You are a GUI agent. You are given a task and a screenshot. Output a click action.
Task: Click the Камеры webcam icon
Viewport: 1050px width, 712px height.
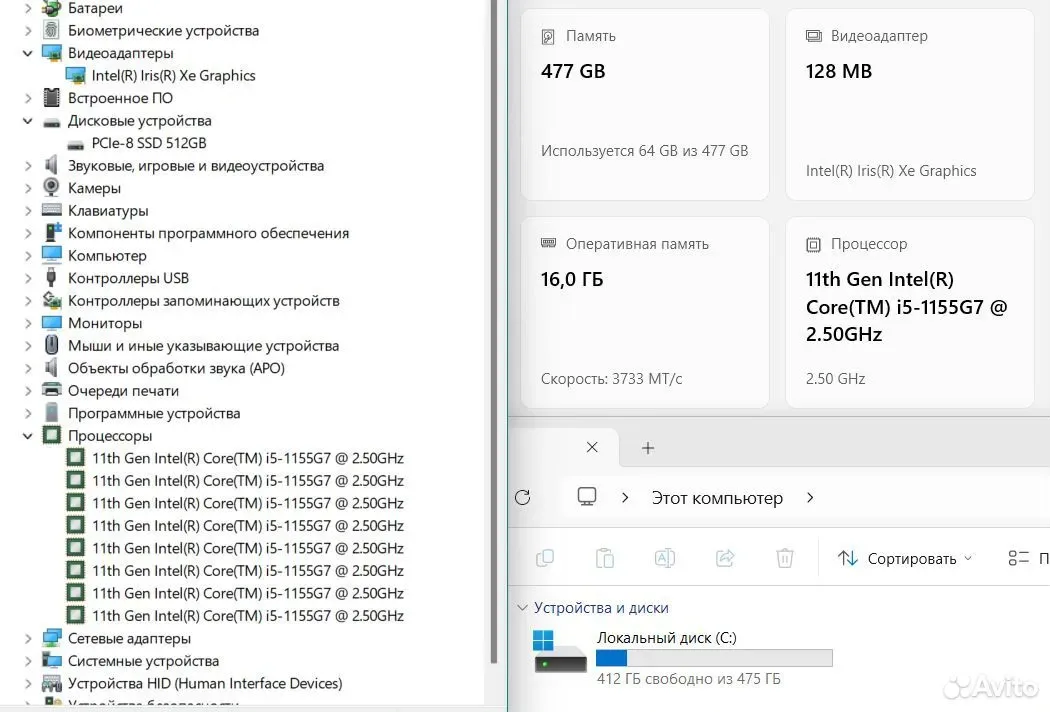pyautogui.click(x=52, y=188)
